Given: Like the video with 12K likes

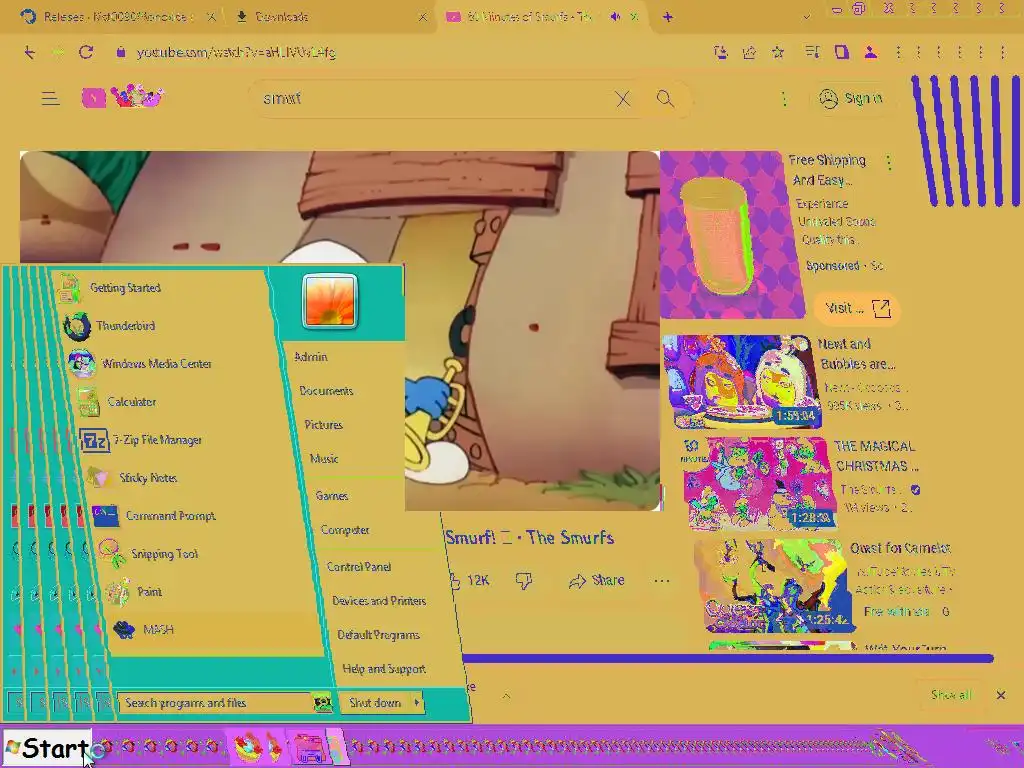Looking at the screenshot, I should (x=470, y=580).
